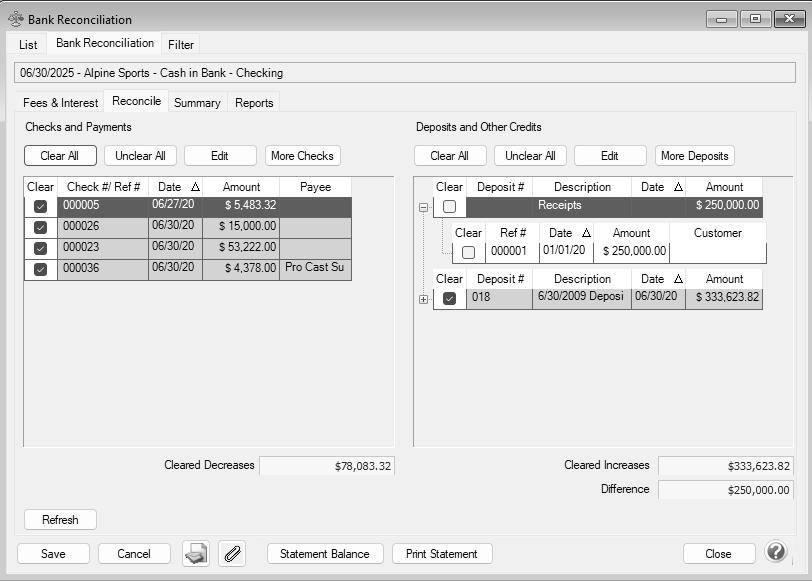
Task: Click the More Checks button
Action: [303, 156]
